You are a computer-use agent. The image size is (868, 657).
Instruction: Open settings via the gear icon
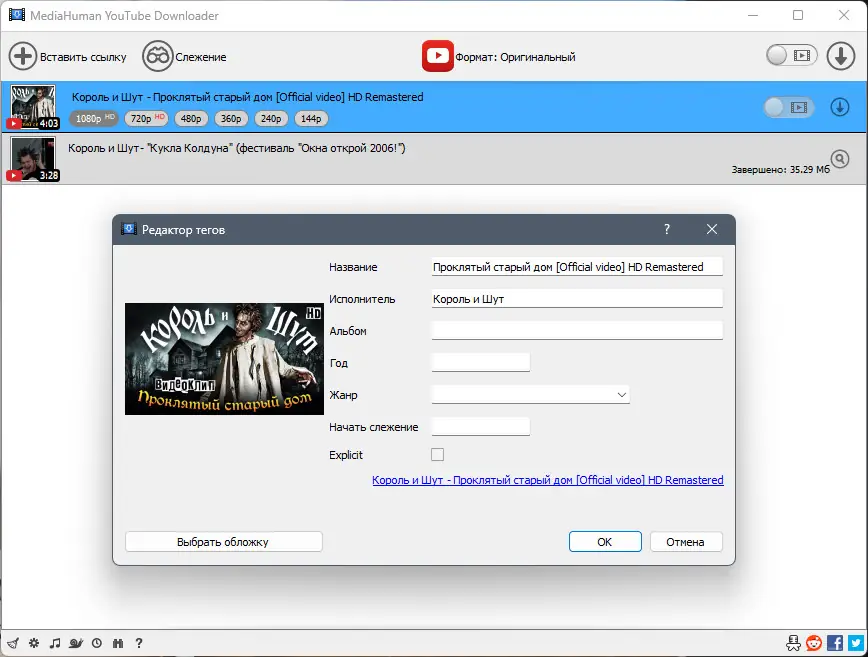click(x=34, y=643)
